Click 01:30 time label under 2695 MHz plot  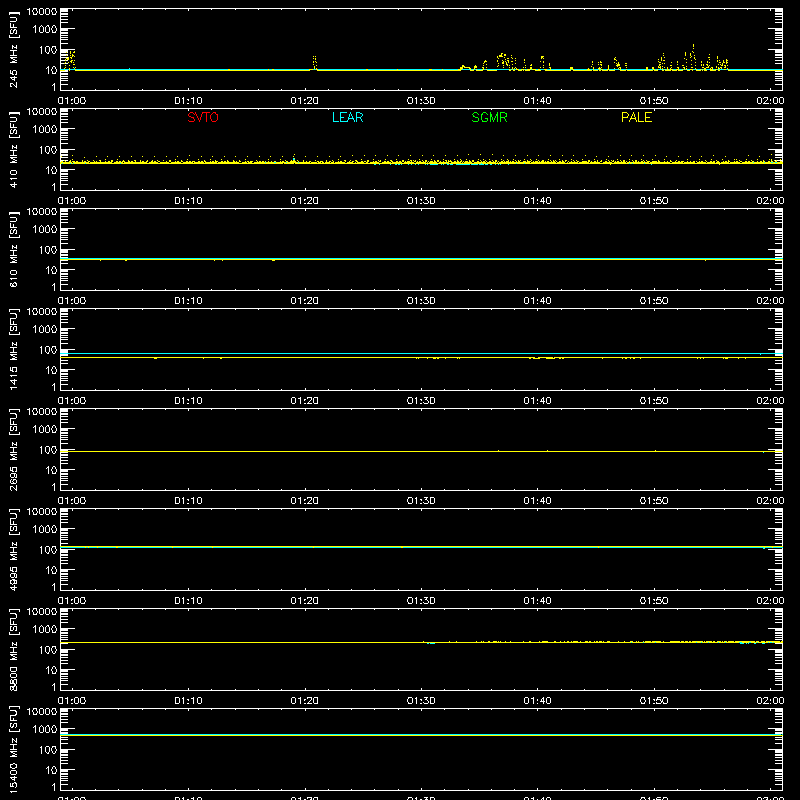point(421,501)
